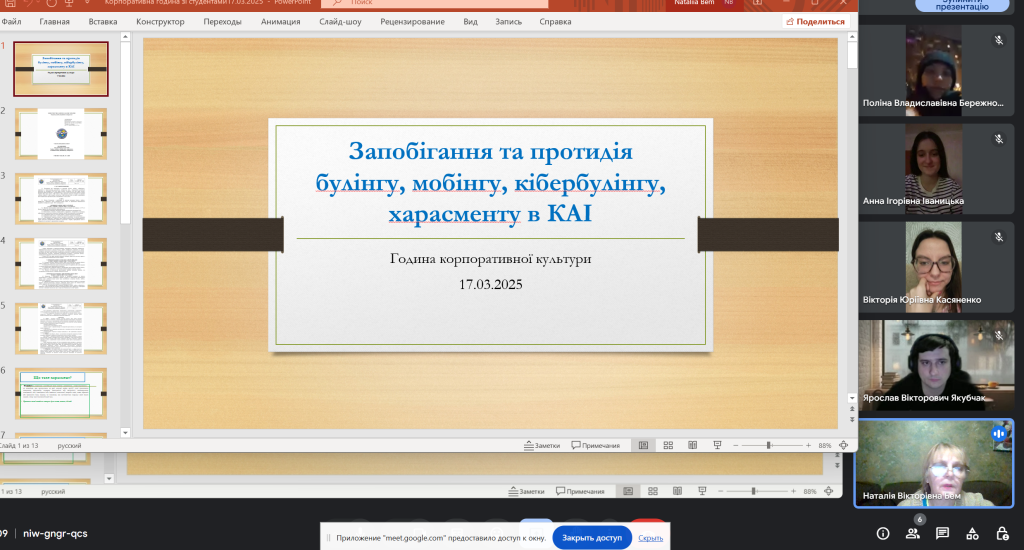Screen dimensions: 1024x550
Task: Click the Скрыть link in sharing bar
Action: tap(651, 537)
